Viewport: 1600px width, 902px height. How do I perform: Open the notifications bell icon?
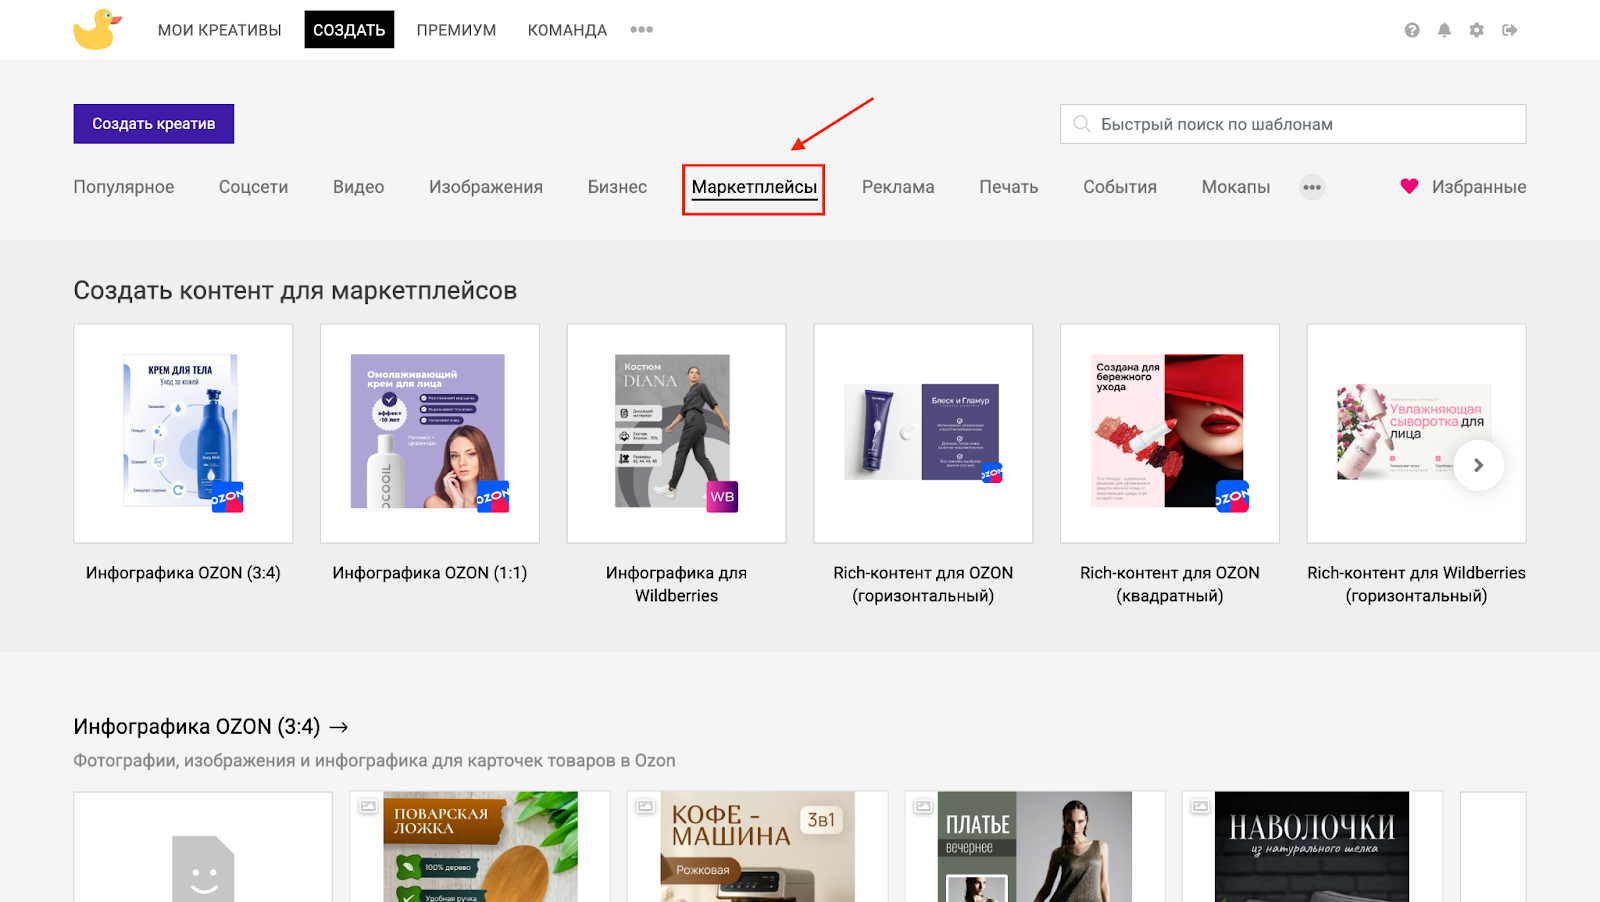coord(1444,30)
